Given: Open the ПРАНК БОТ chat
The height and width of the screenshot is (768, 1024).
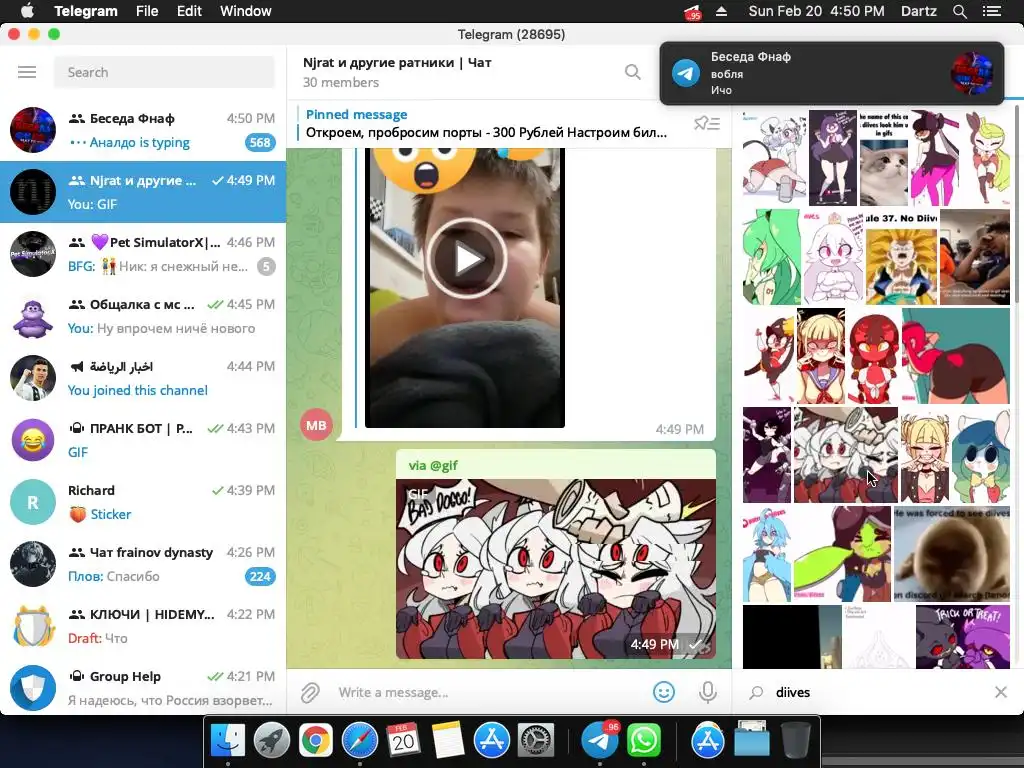Looking at the screenshot, I should click(143, 440).
